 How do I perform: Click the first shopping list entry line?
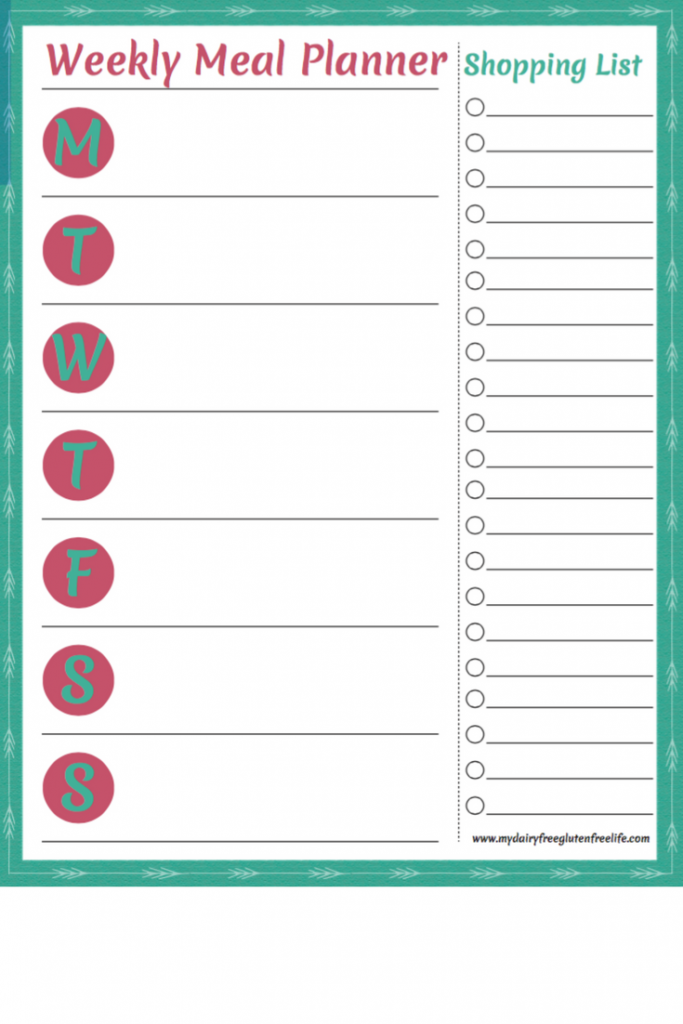[569, 108]
